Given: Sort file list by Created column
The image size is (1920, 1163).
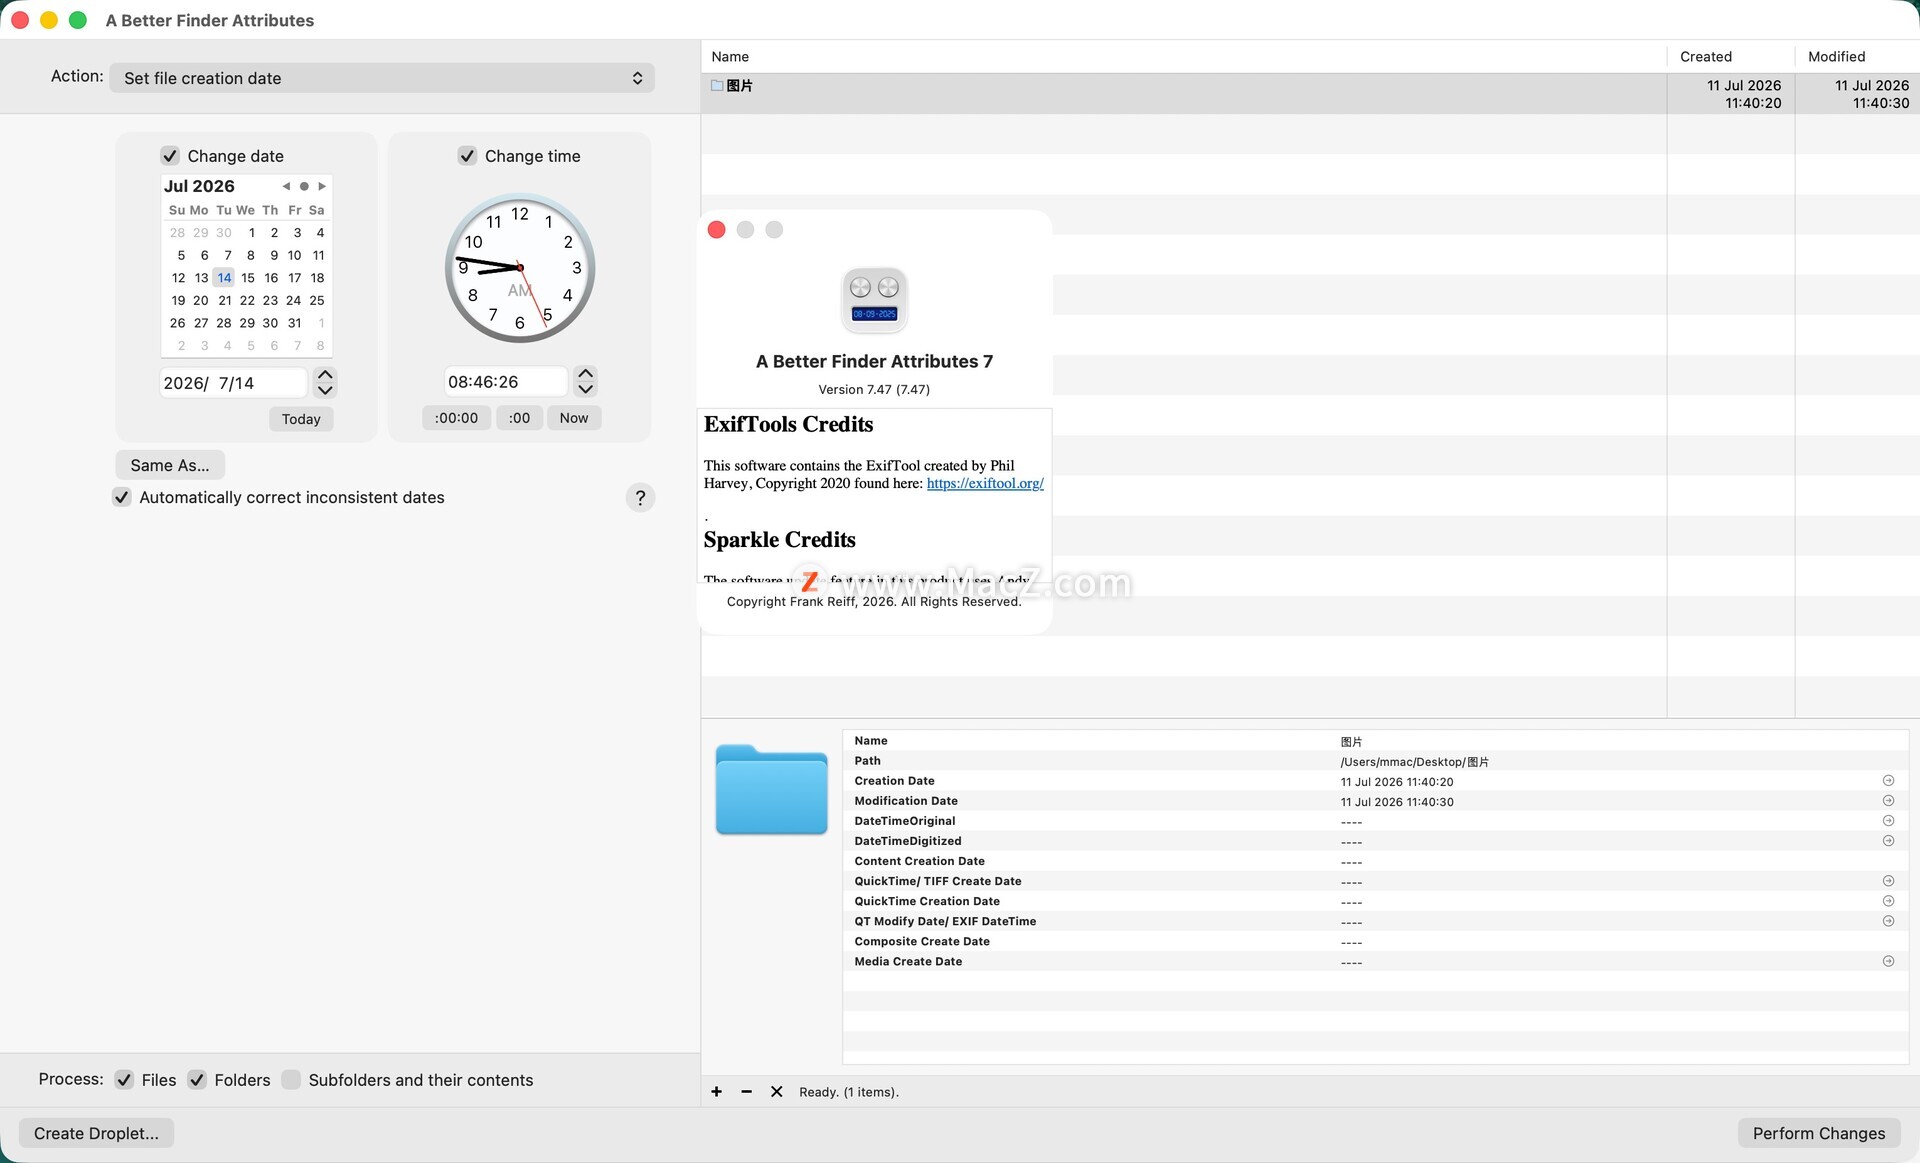Looking at the screenshot, I should pyautogui.click(x=1731, y=57).
